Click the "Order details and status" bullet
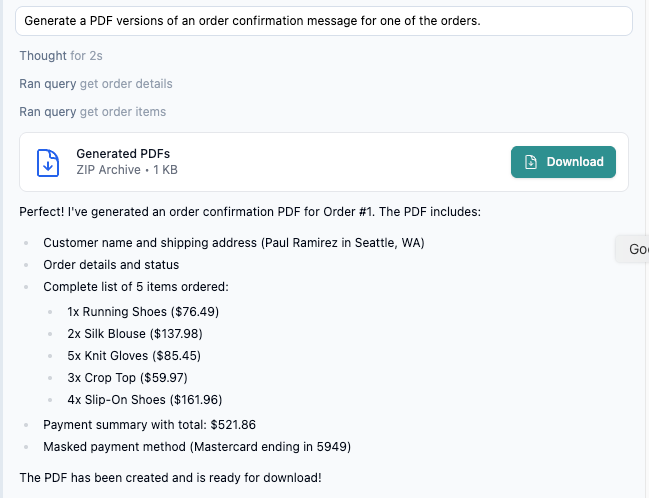Viewport: 649px width, 498px height. [x=111, y=265]
